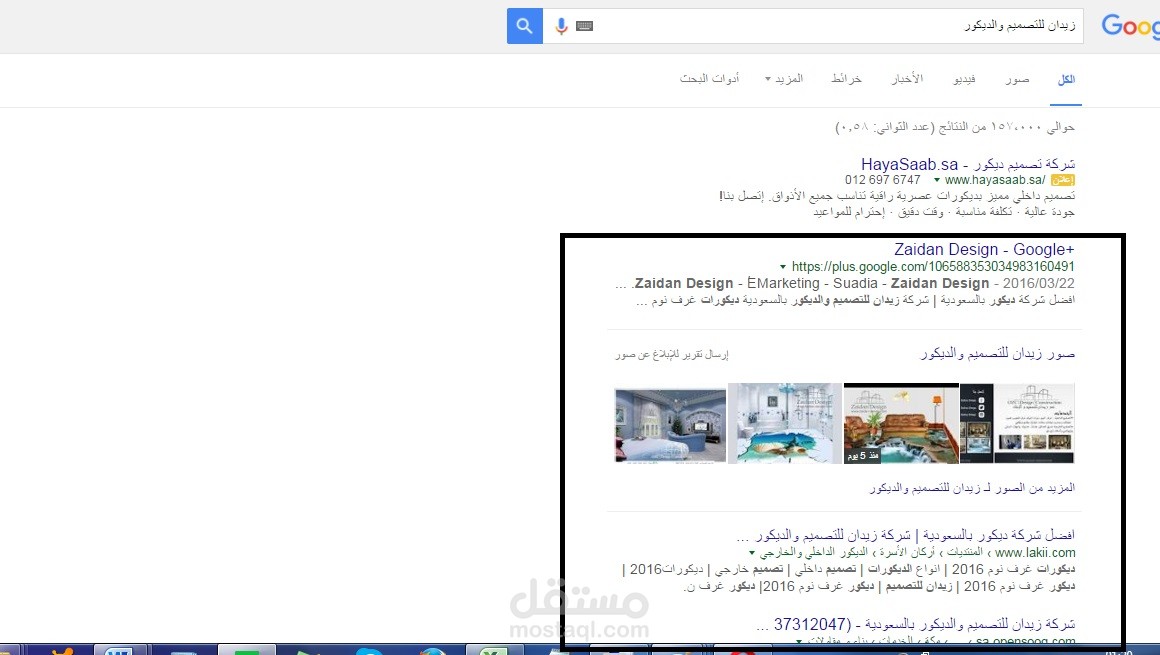1160x655 pixels.
Task: Focus the search box containing زيدان للتصميم والديكور
Action: coord(813,26)
